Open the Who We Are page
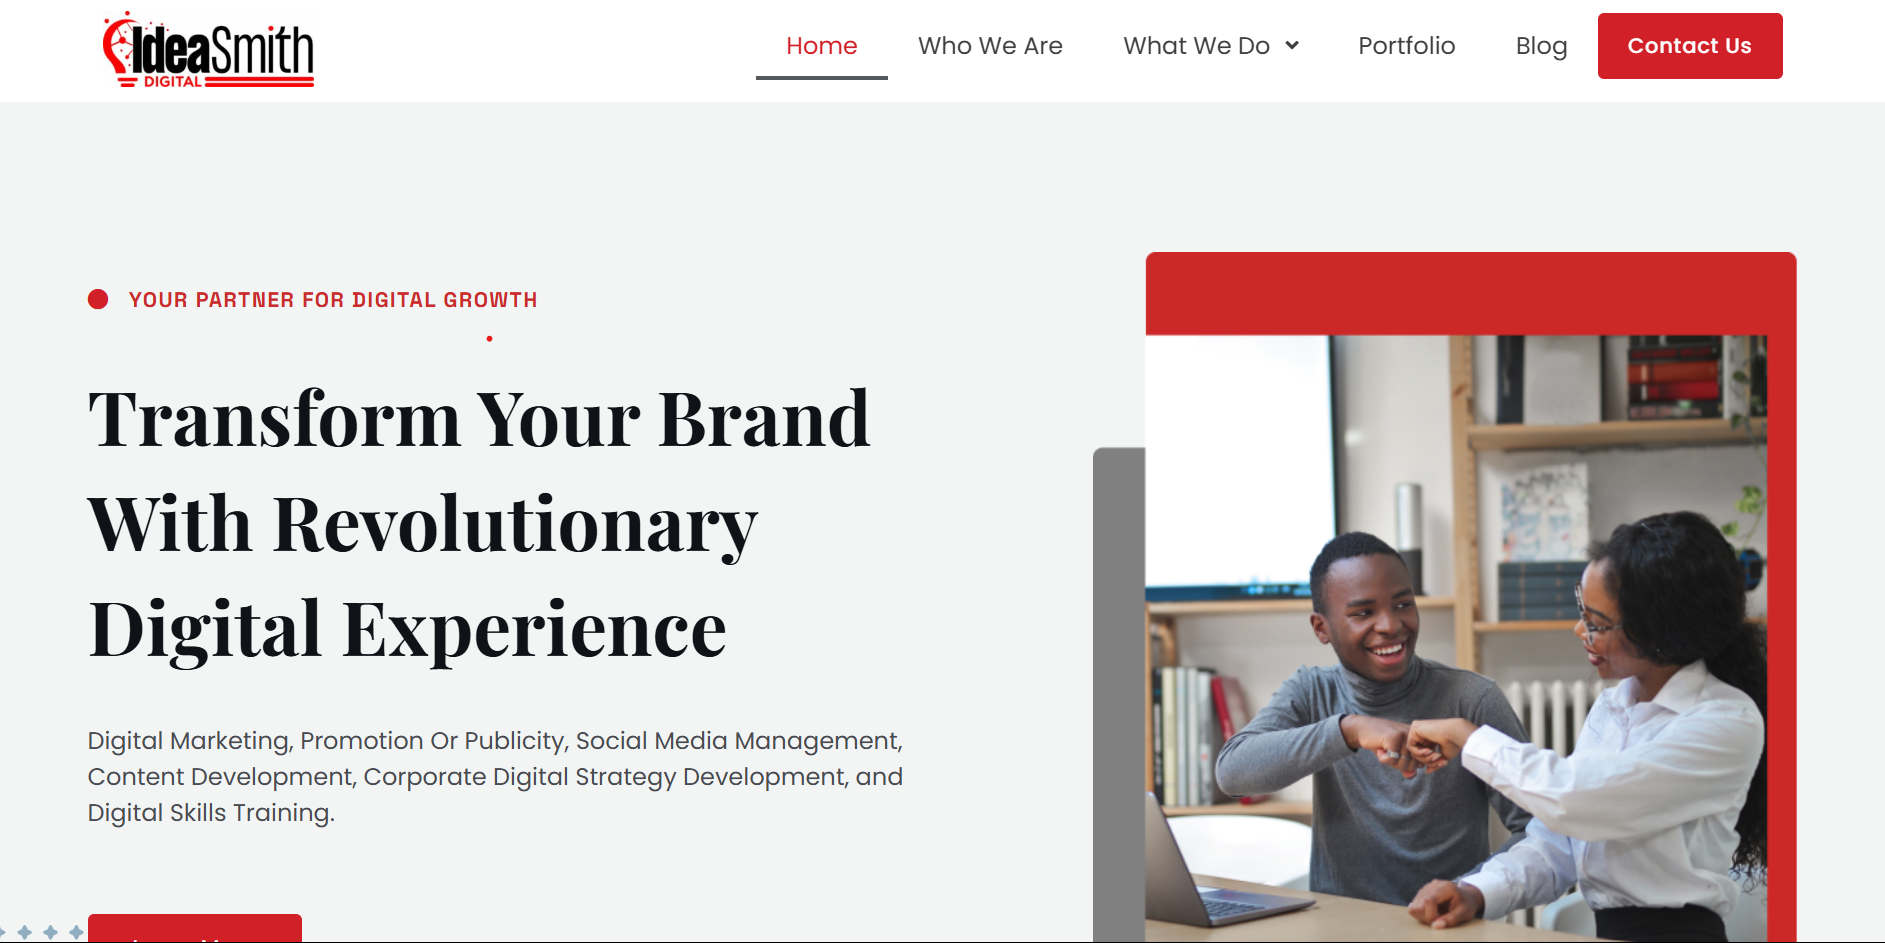The width and height of the screenshot is (1885, 943). [x=990, y=46]
